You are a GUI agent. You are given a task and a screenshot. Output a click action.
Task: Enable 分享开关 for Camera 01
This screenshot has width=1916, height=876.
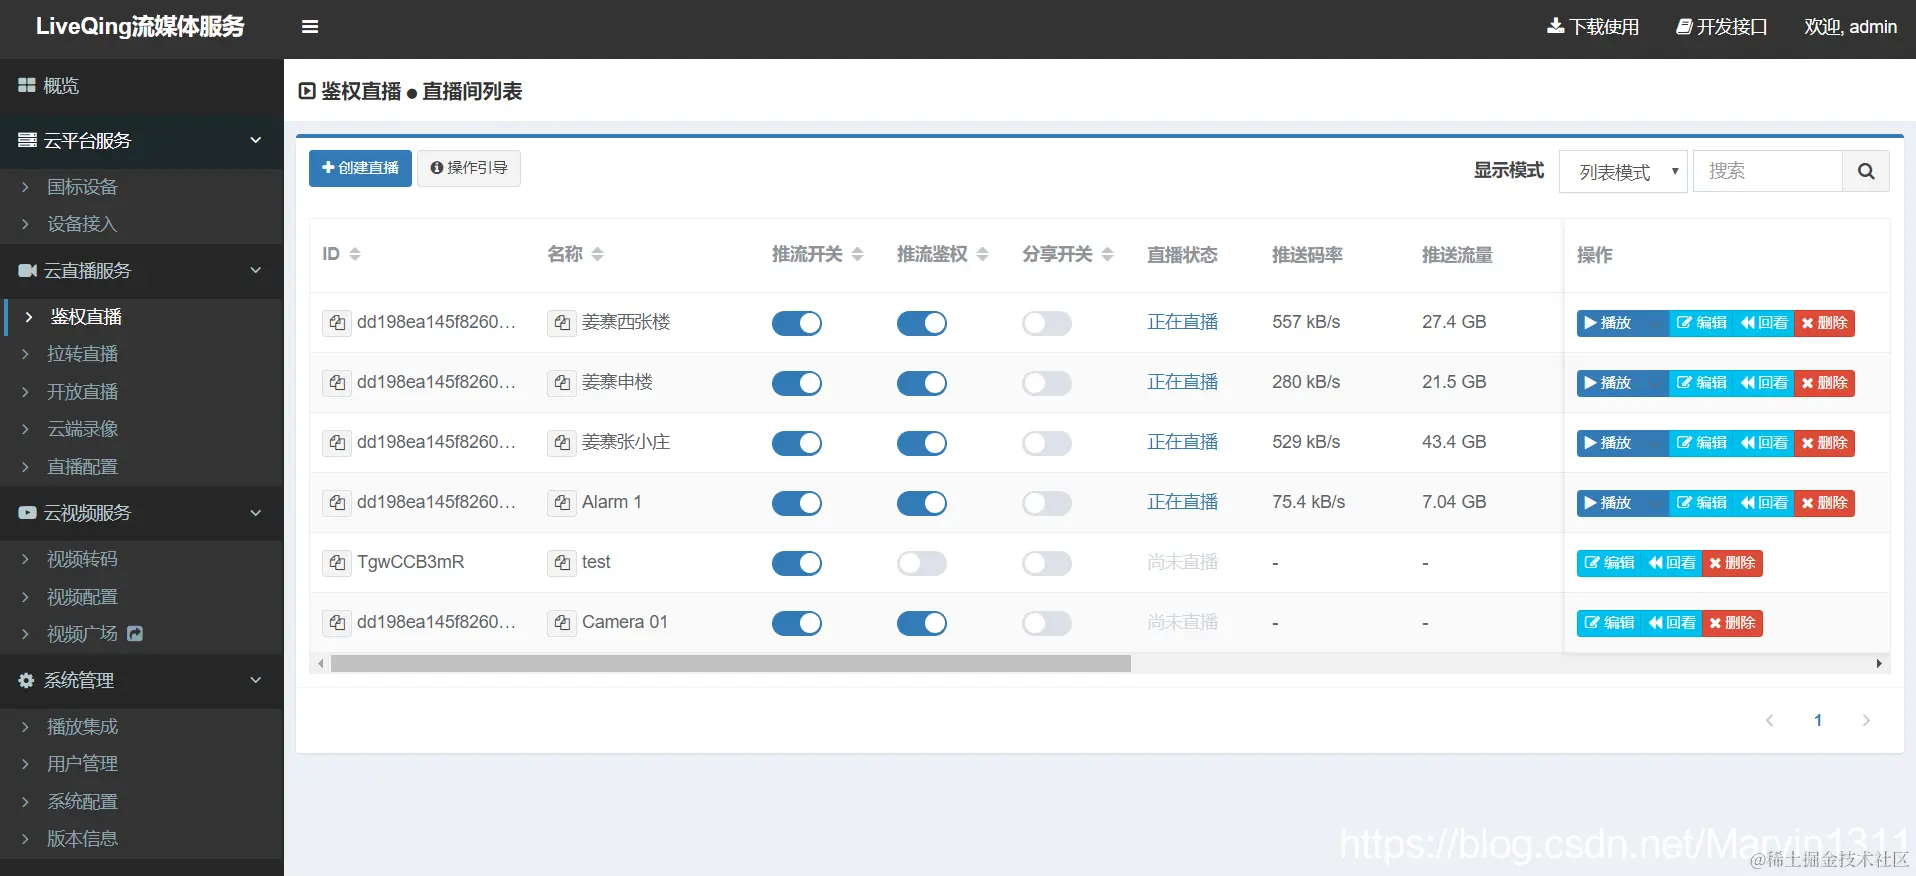(x=1047, y=623)
